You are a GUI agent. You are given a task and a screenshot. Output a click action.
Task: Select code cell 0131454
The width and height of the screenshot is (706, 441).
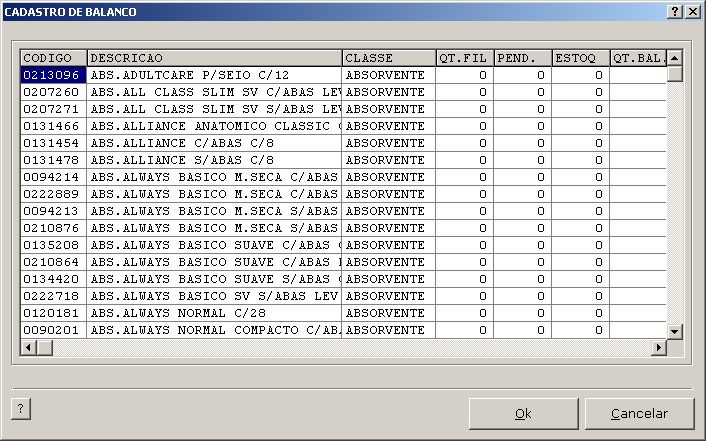coord(54,143)
